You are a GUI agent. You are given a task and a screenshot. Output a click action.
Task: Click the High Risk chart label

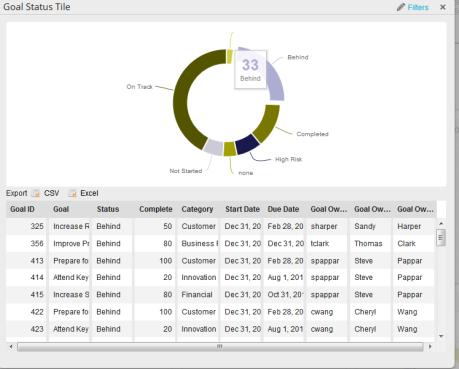pyautogui.click(x=288, y=159)
